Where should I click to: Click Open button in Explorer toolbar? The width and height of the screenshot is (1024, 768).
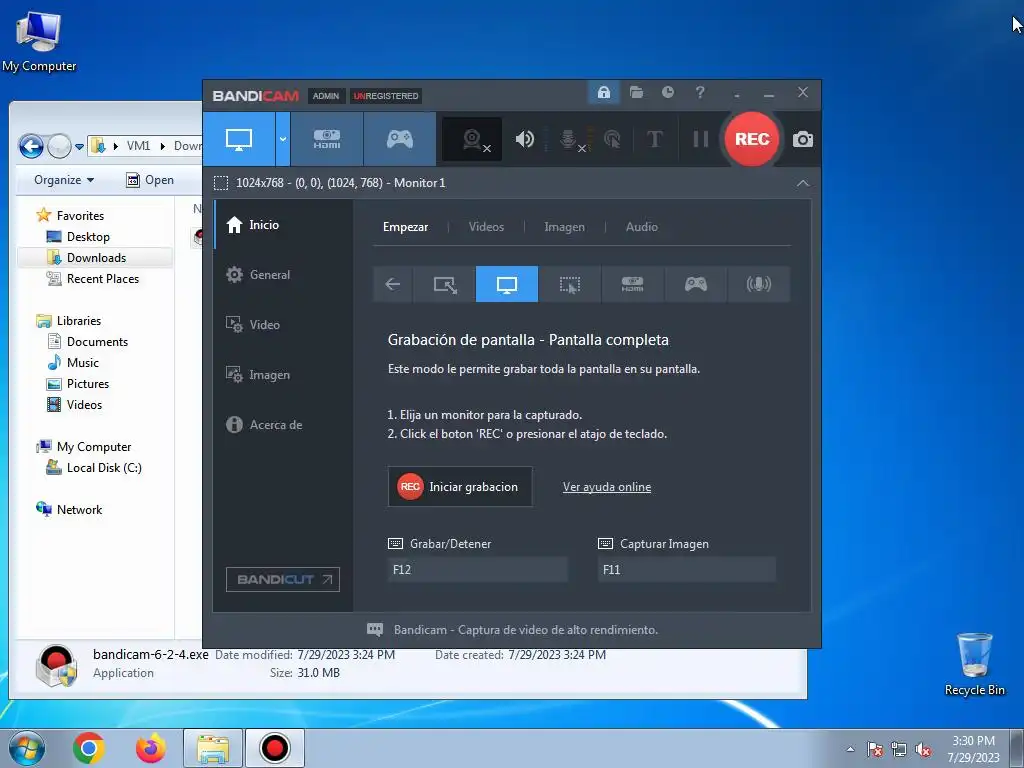click(x=150, y=180)
